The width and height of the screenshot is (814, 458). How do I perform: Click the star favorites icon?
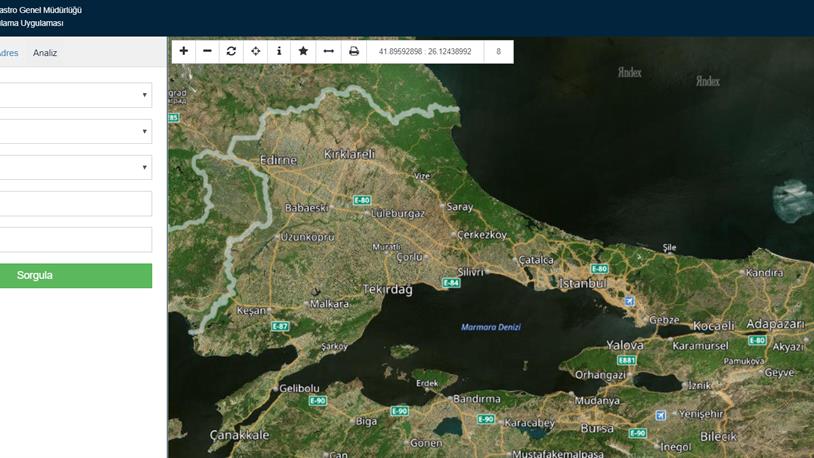303,51
